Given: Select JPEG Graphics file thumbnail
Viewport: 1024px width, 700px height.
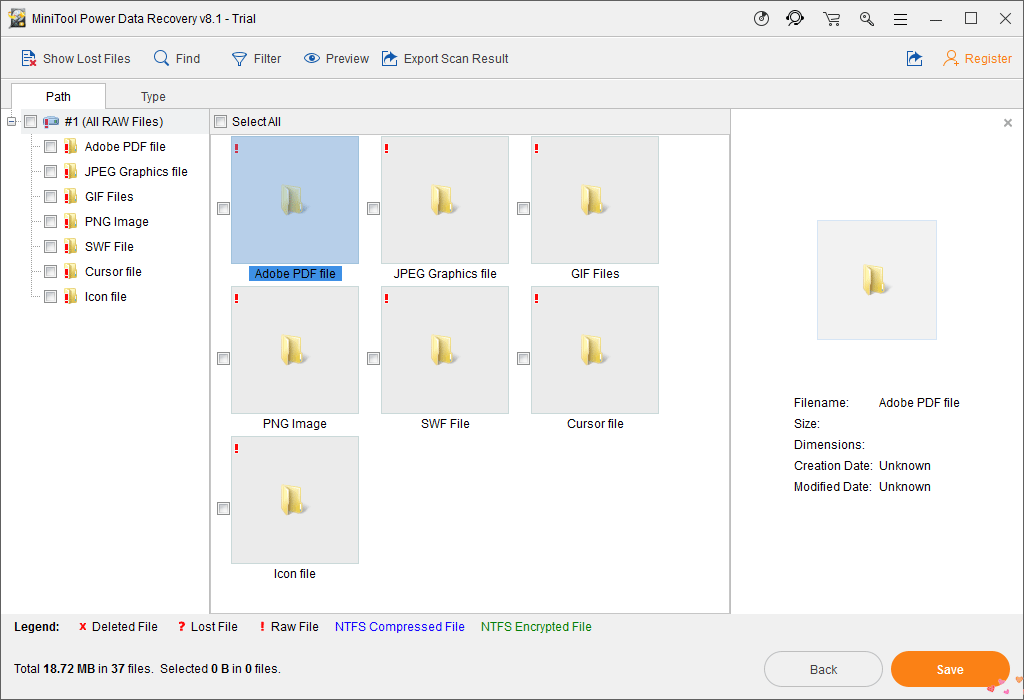Looking at the screenshot, I should point(445,200).
